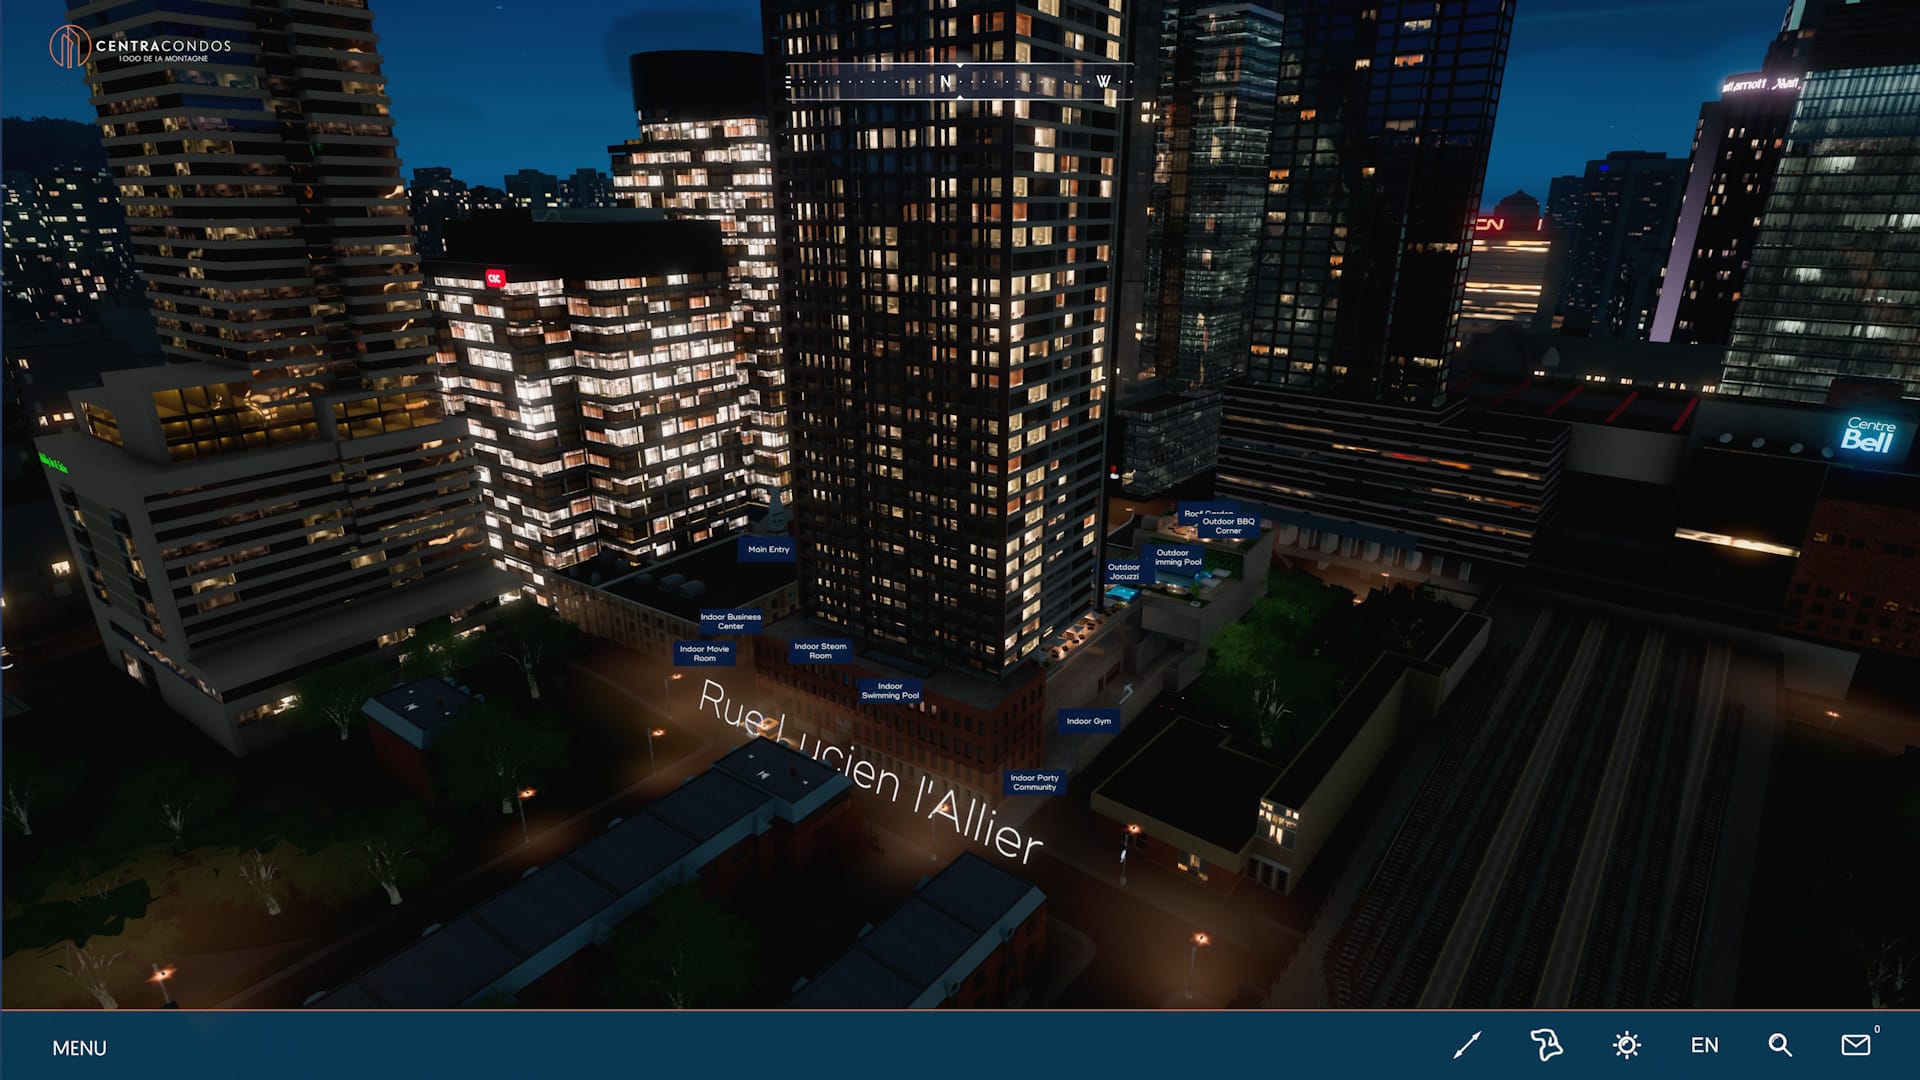Switch language with EN selector
1920x1080 pixels.
(x=1704, y=1045)
